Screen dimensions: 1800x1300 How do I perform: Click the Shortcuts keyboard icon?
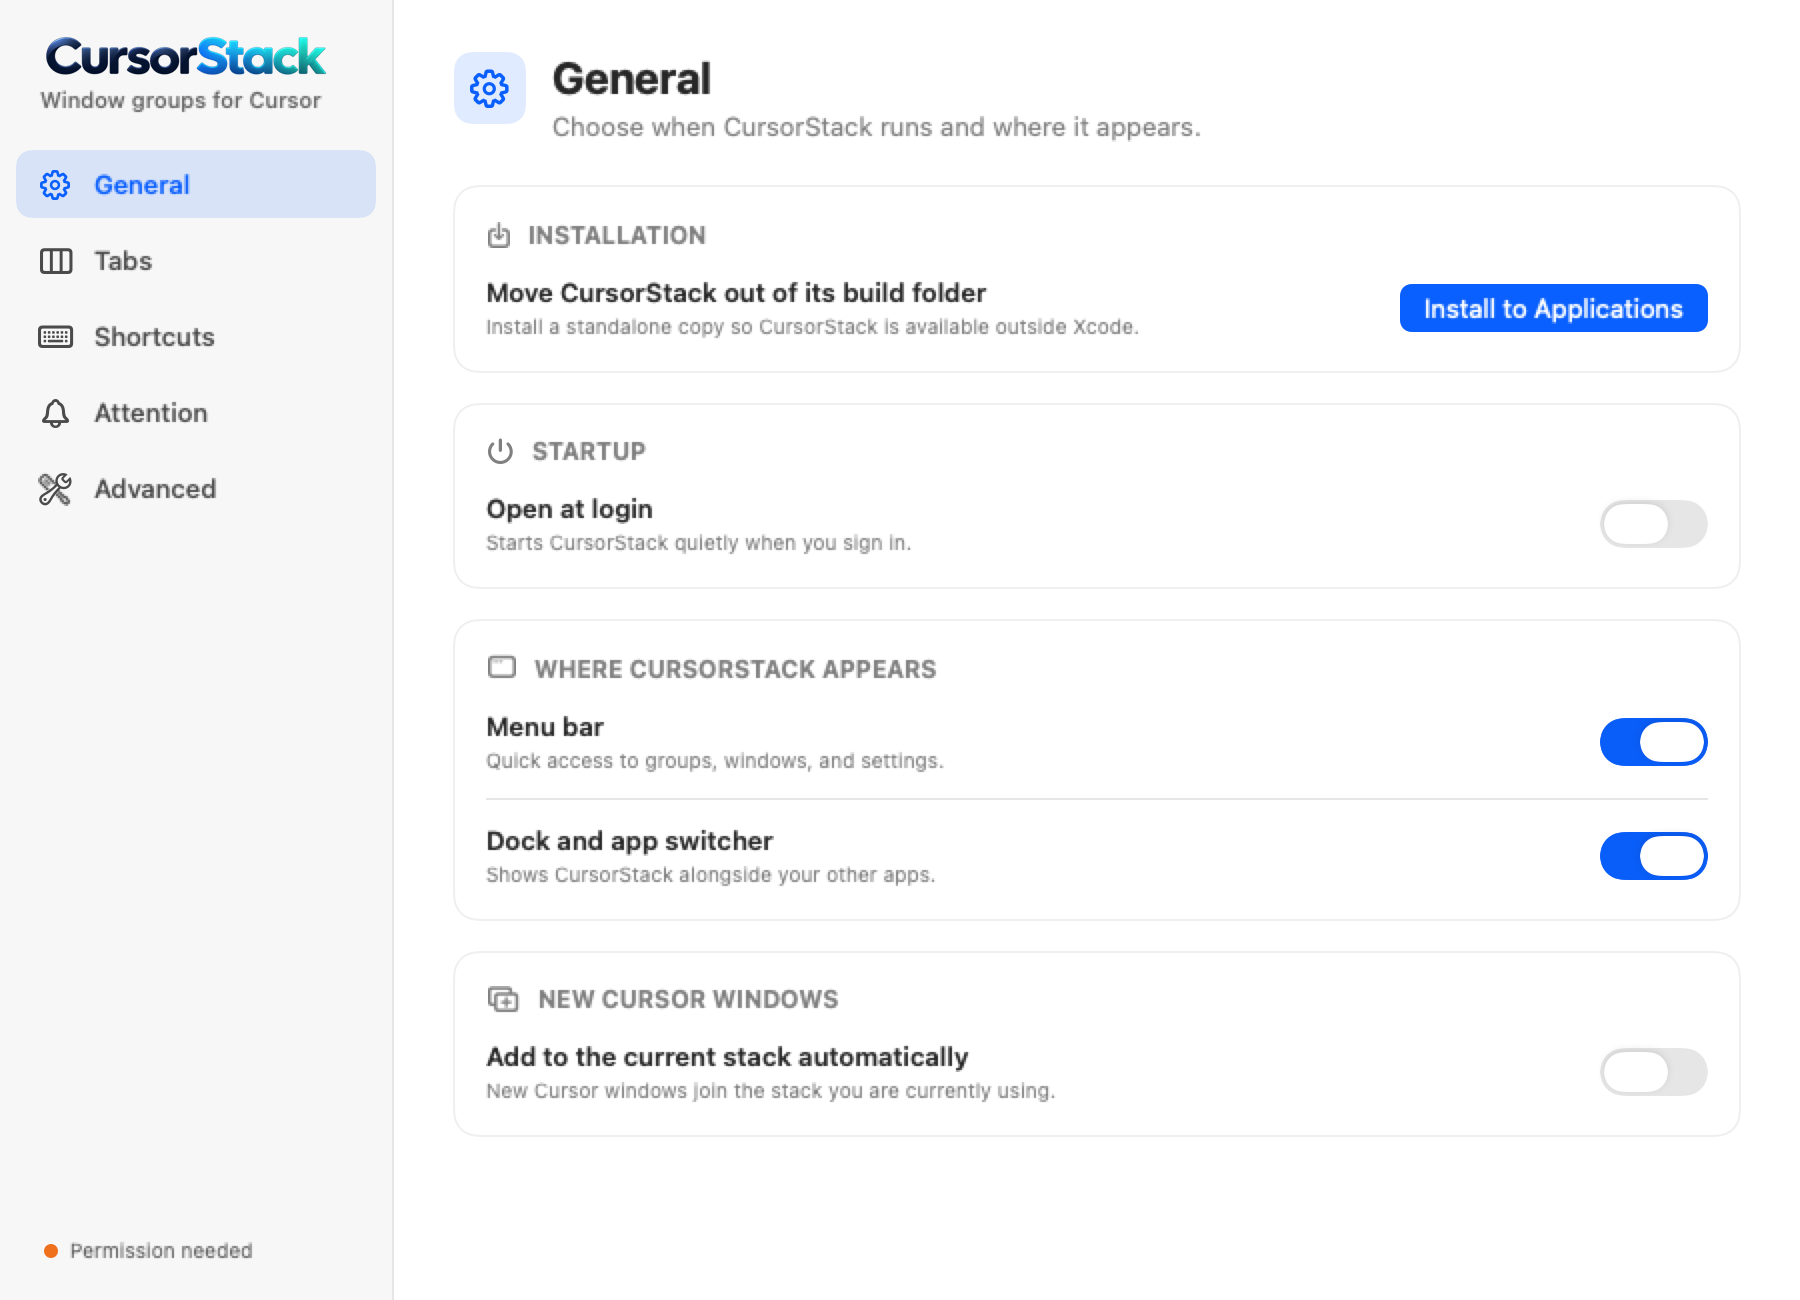56,337
